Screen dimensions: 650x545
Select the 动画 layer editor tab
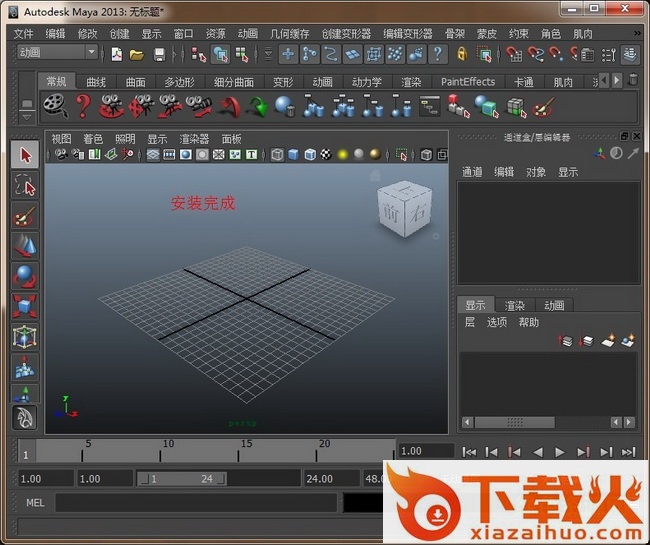[554, 305]
